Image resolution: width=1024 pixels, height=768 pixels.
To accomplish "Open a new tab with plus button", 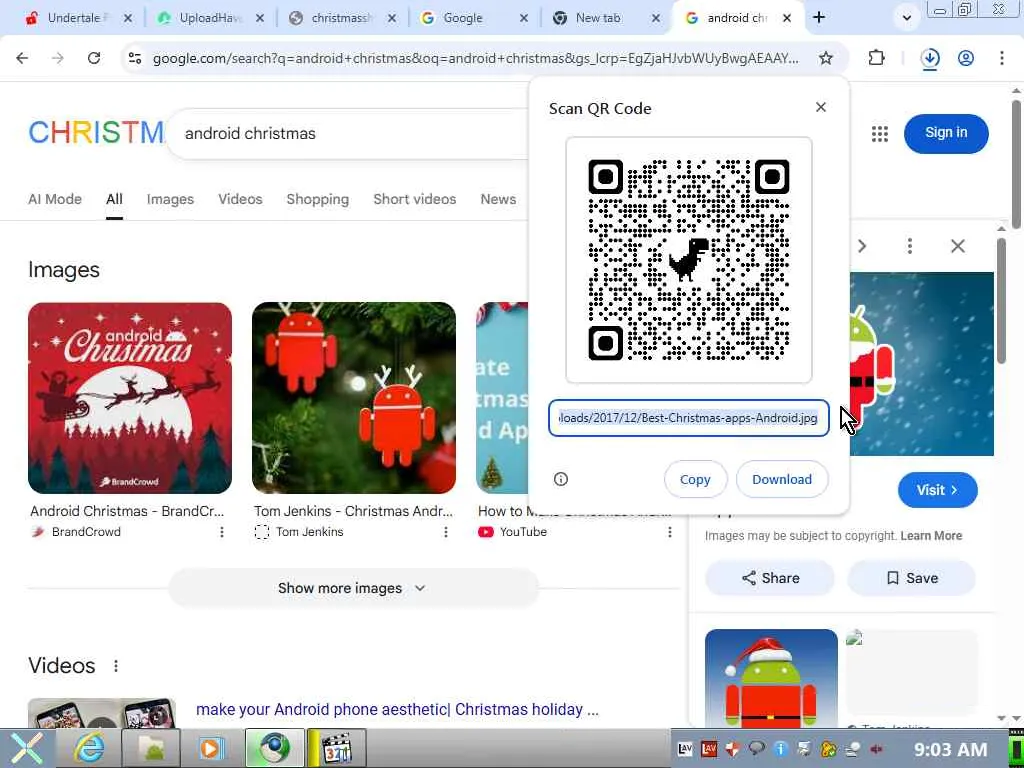I will [819, 18].
